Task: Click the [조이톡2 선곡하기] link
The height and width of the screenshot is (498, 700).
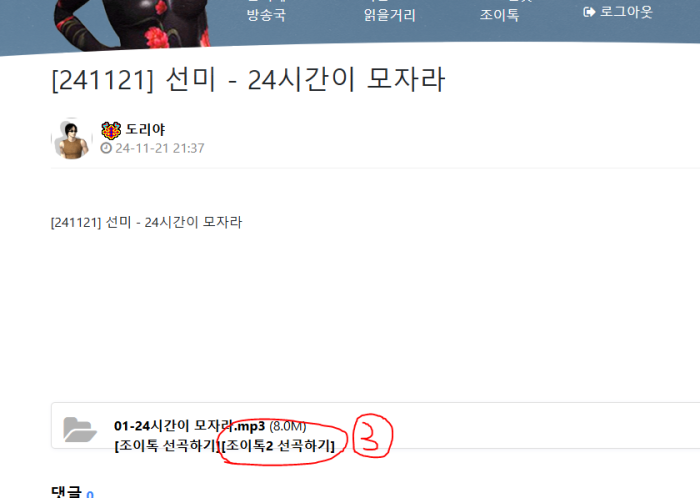Action: (x=278, y=445)
